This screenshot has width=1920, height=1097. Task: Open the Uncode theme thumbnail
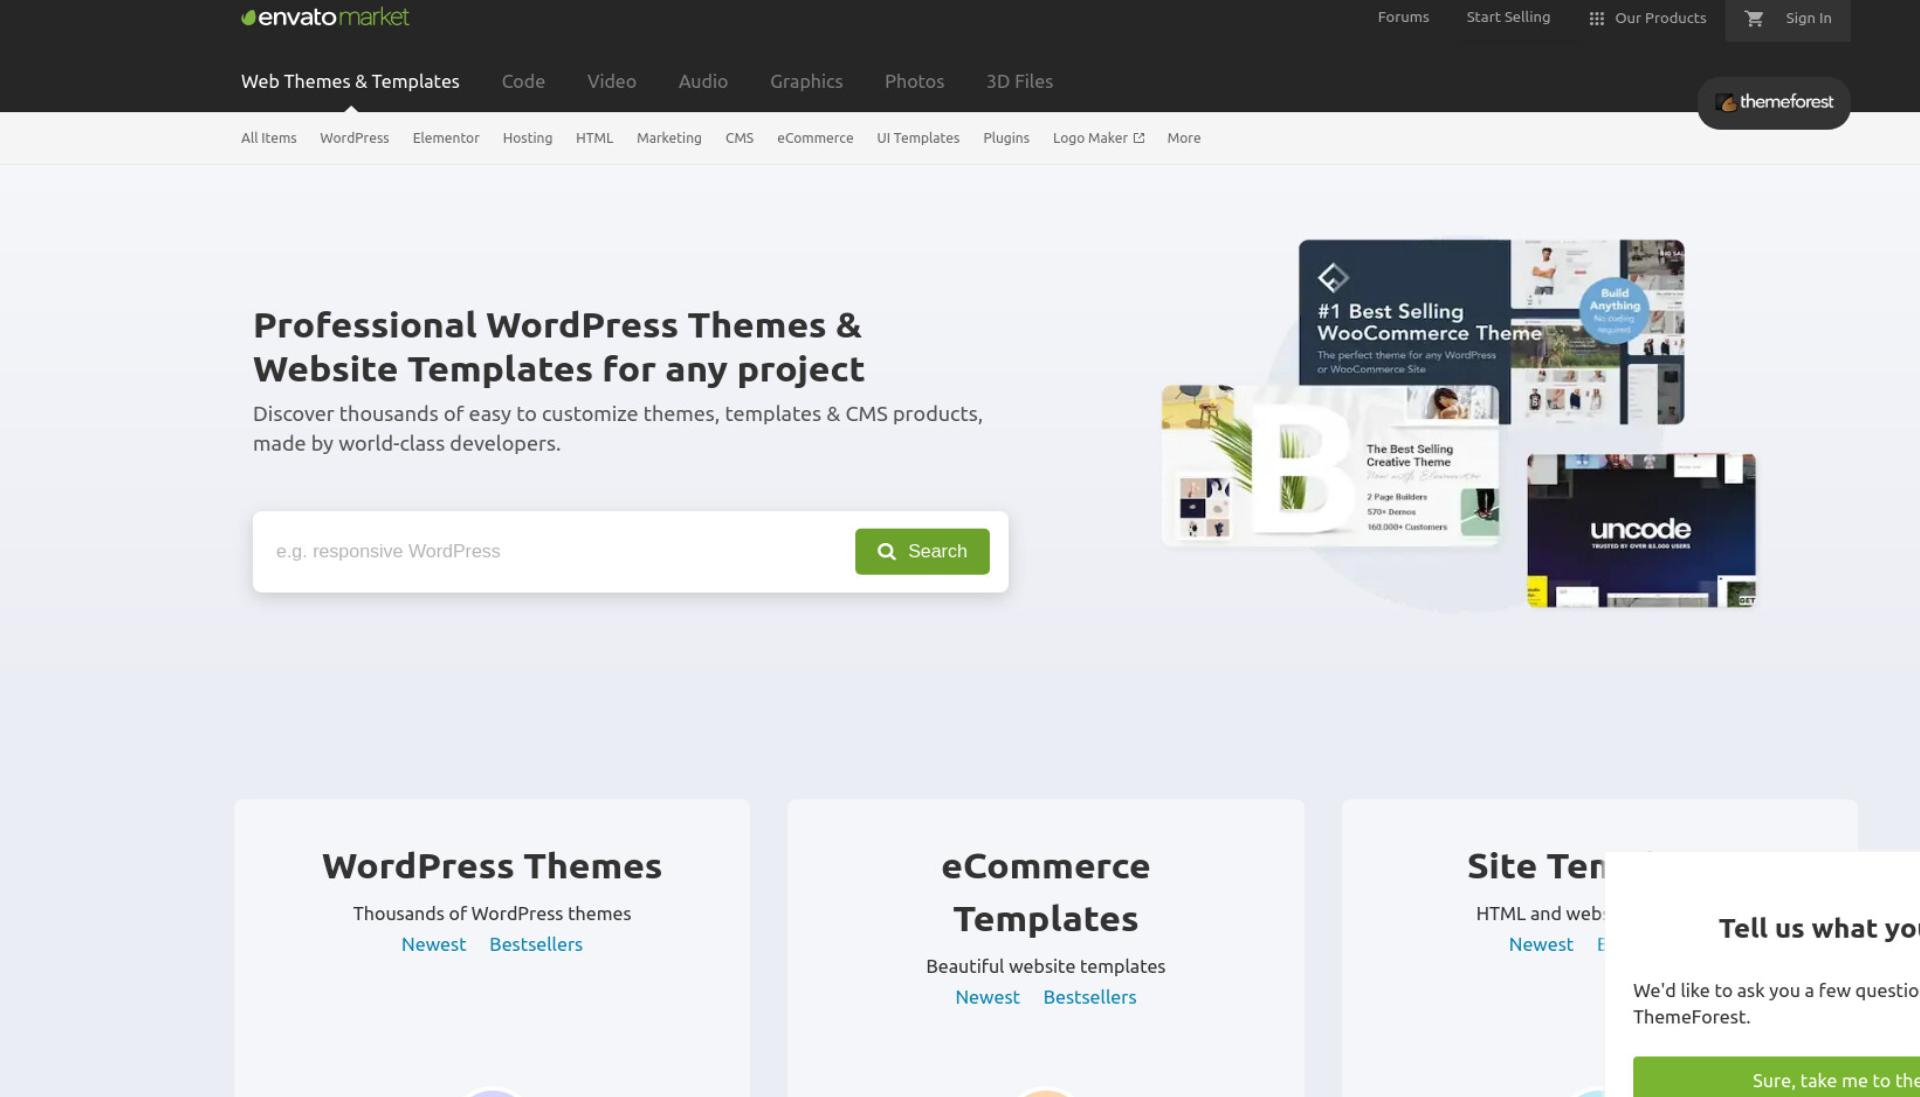pos(1641,530)
